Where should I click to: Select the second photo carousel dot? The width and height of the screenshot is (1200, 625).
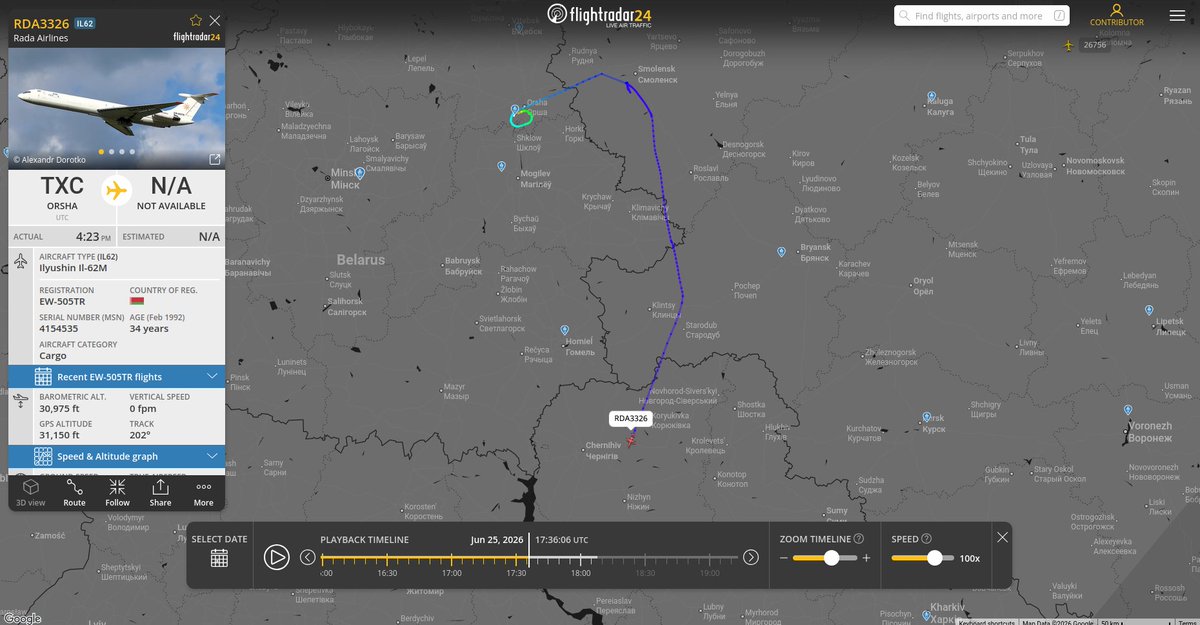[110, 152]
